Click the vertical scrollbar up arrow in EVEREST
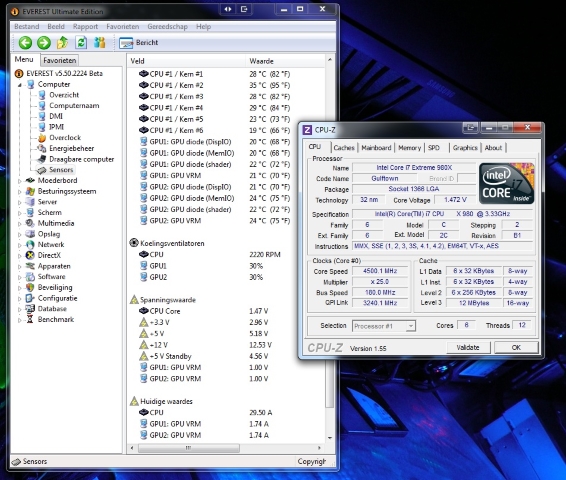Image resolution: width=566 pixels, height=480 pixels. (x=330, y=59)
